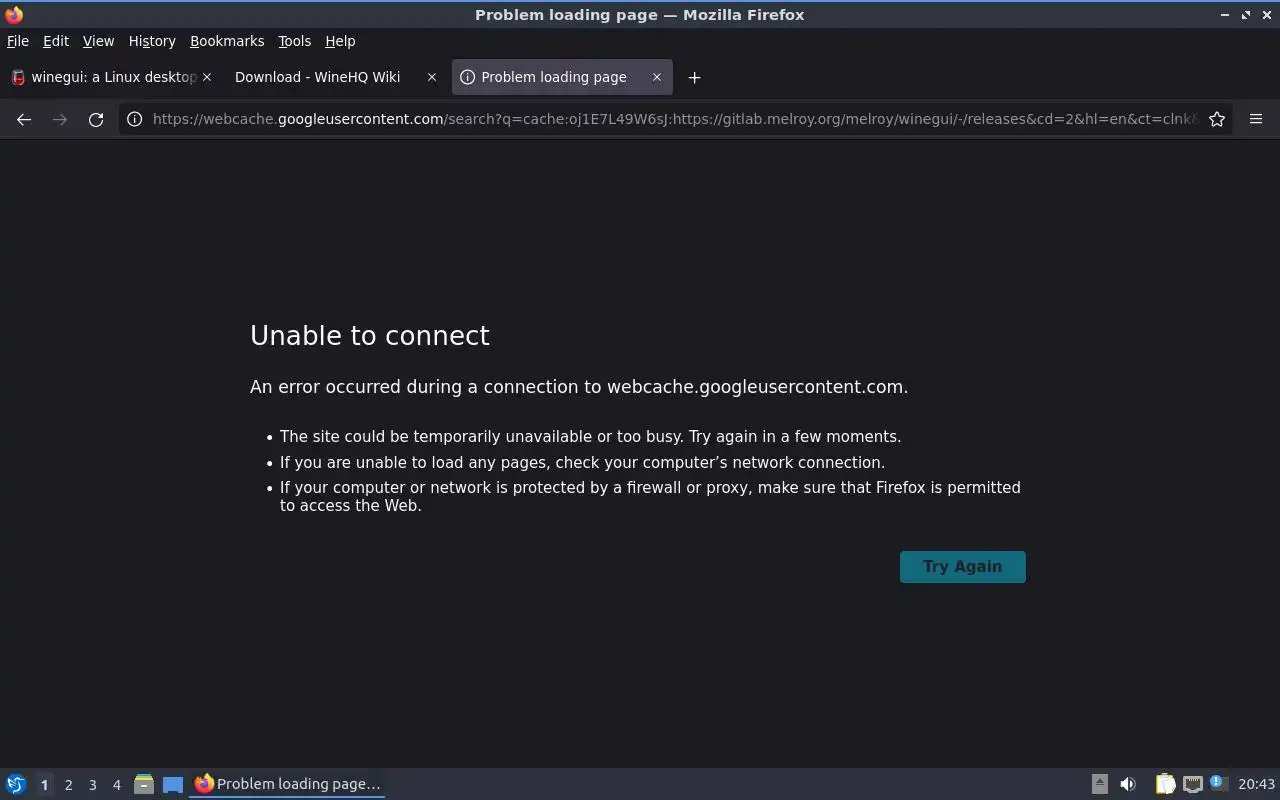
Task: Switch to workspace 4
Action: [x=116, y=785]
